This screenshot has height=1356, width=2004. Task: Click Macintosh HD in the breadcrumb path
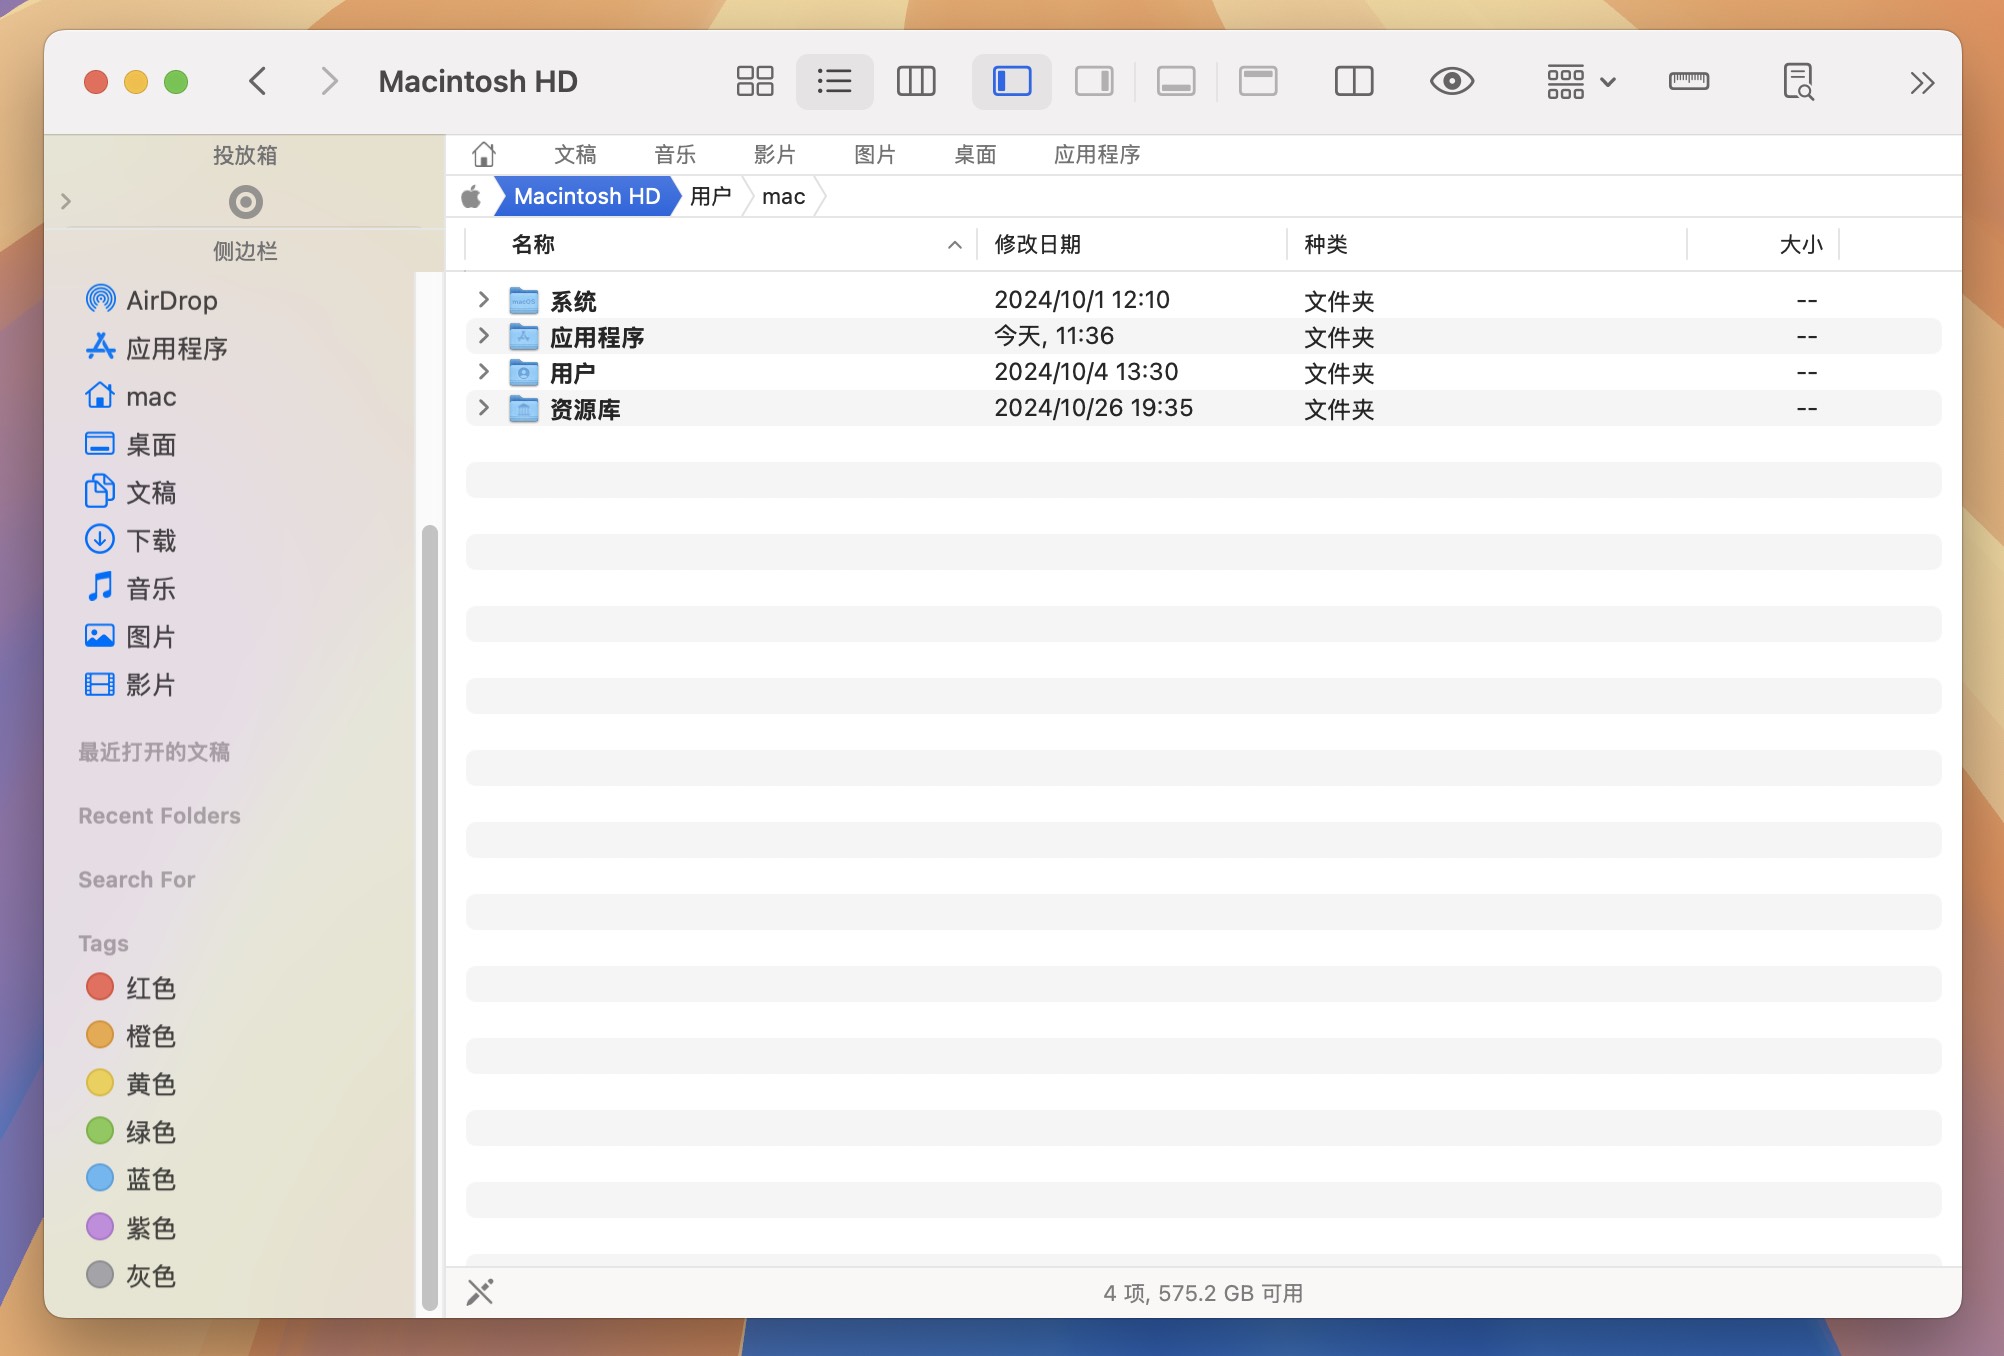pos(586,196)
